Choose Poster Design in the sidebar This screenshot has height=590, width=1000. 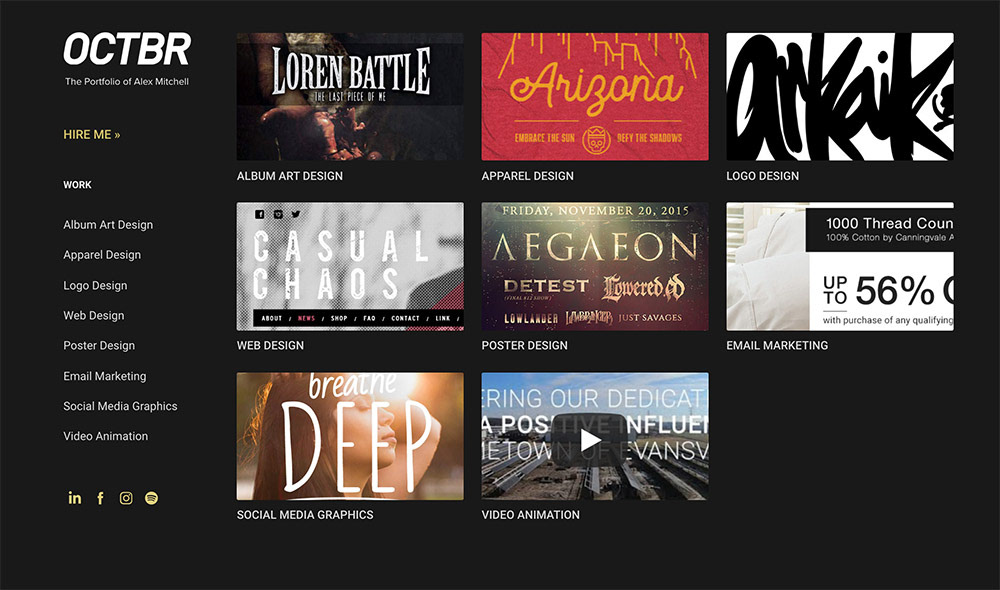coord(99,345)
